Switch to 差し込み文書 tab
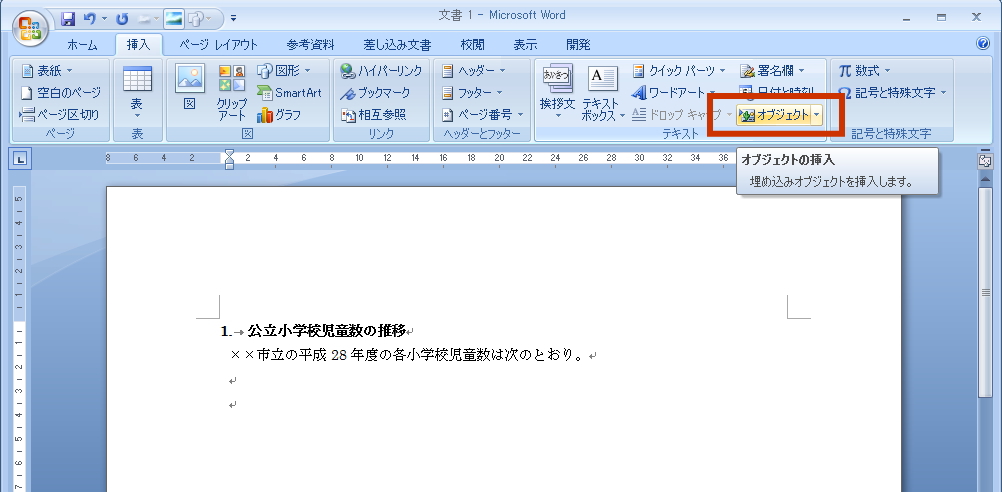Viewport: 1002px width, 492px height. point(397,45)
